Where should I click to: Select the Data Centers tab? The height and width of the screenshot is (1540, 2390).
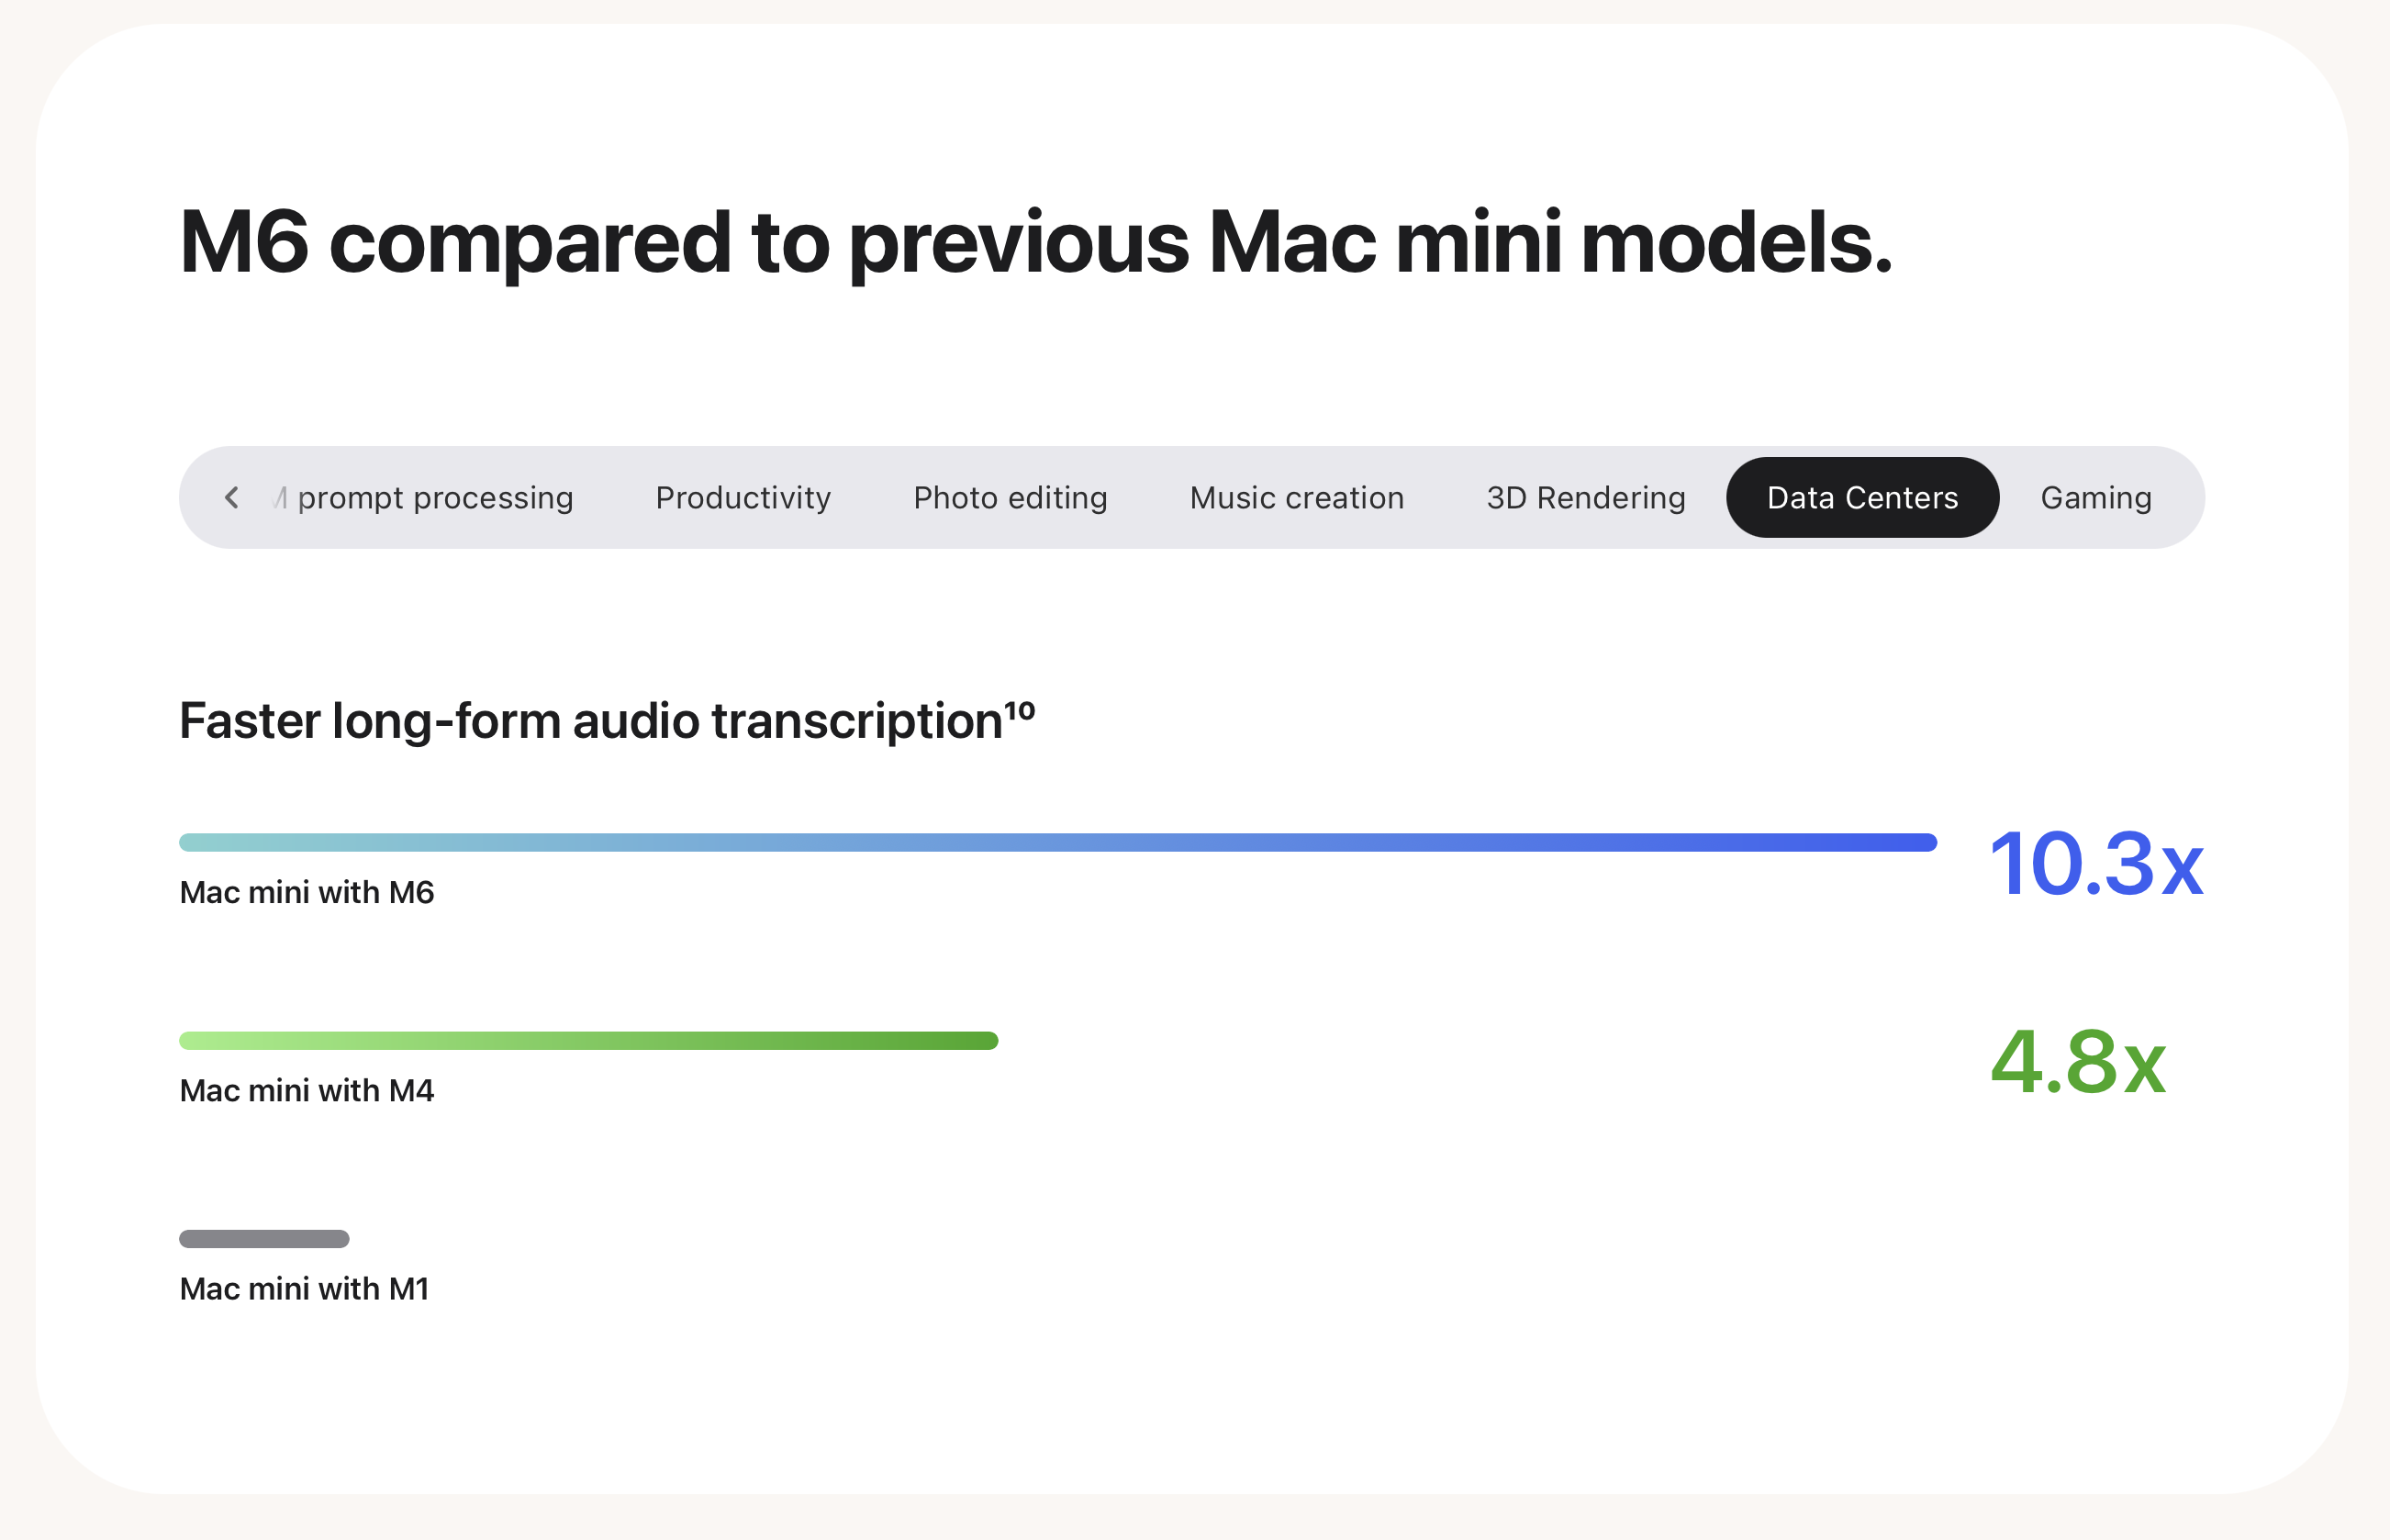tap(1862, 497)
